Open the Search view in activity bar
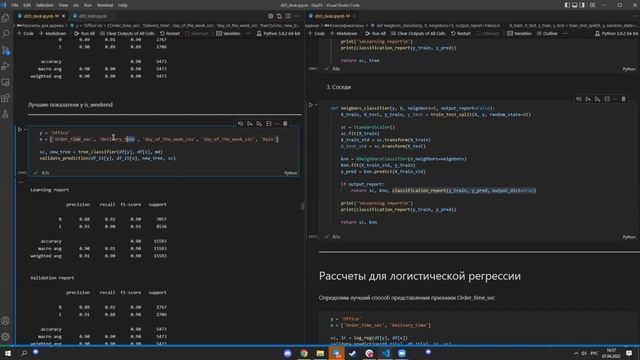 (x=6, y=34)
